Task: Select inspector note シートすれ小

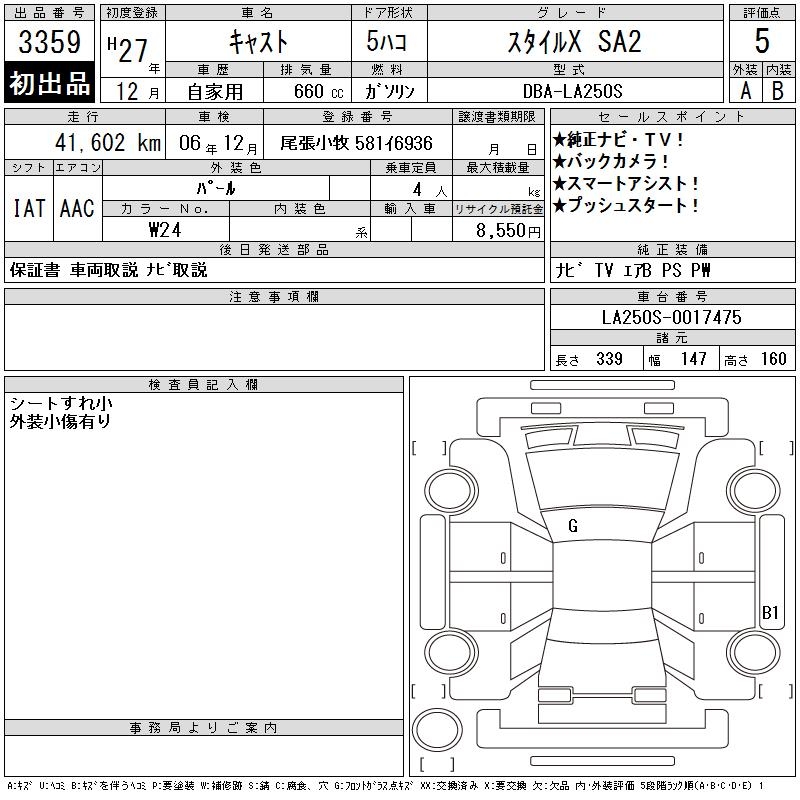Action: (x=61, y=404)
